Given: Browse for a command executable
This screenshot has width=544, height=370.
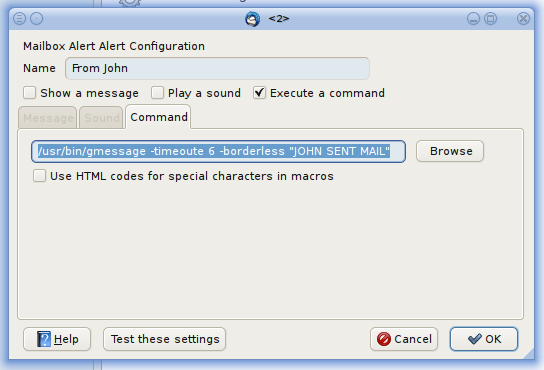Looking at the screenshot, I should (x=450, y=151).
